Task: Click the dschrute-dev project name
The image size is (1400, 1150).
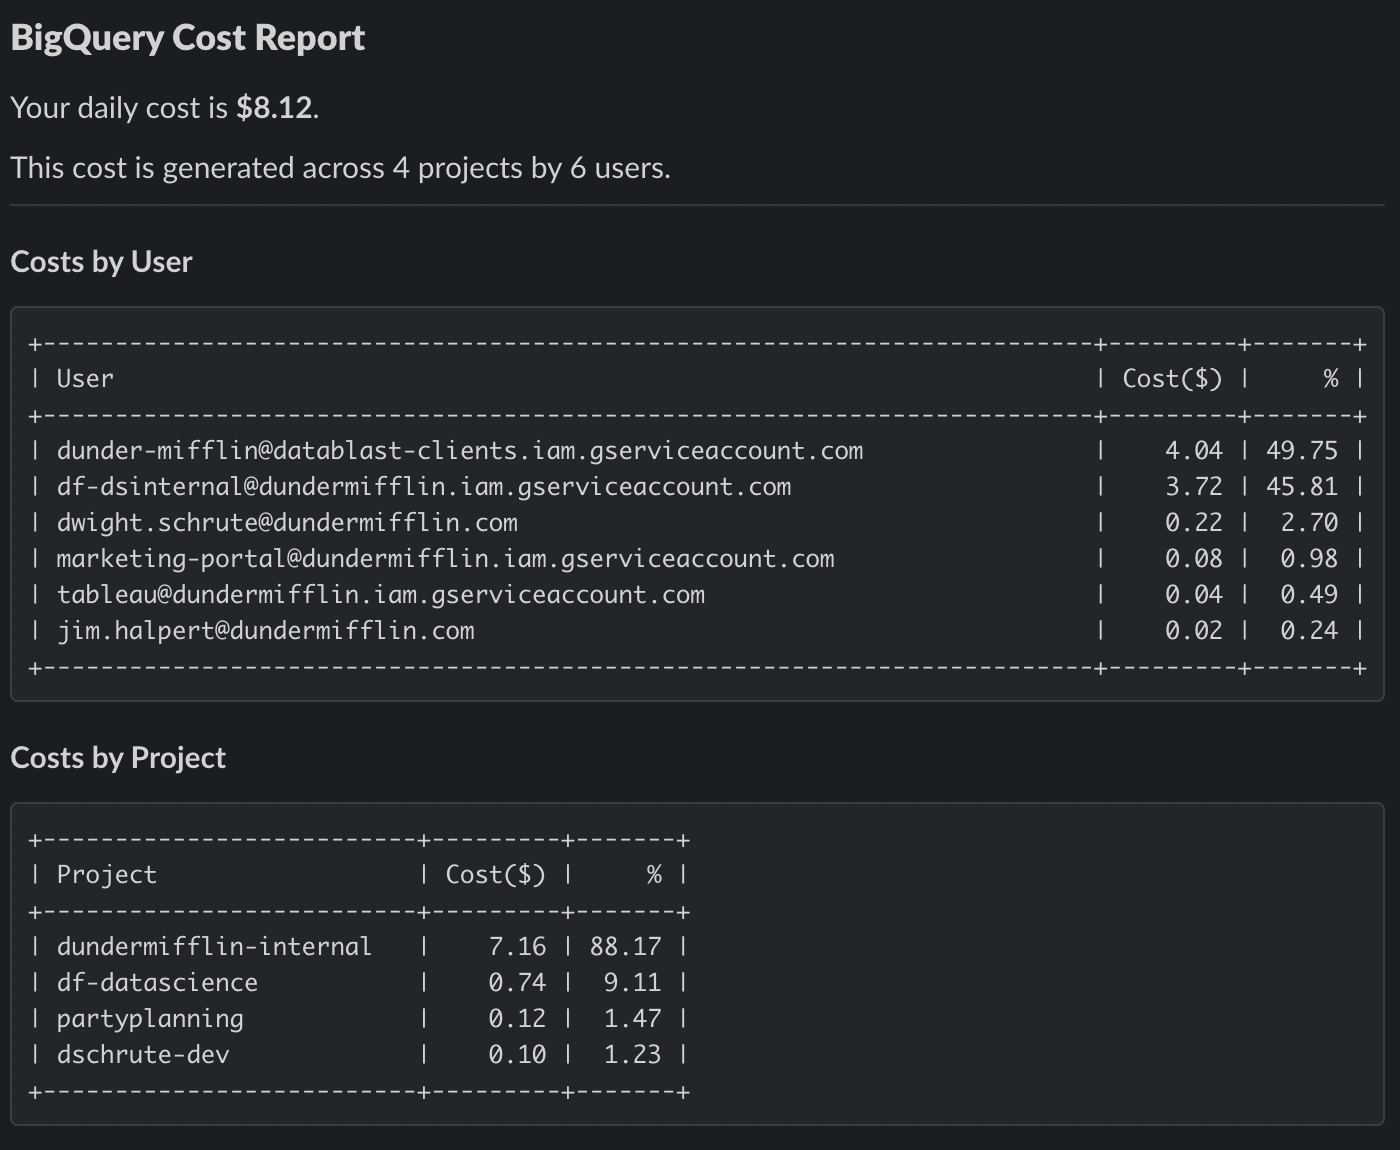Action: [143, 1053]
